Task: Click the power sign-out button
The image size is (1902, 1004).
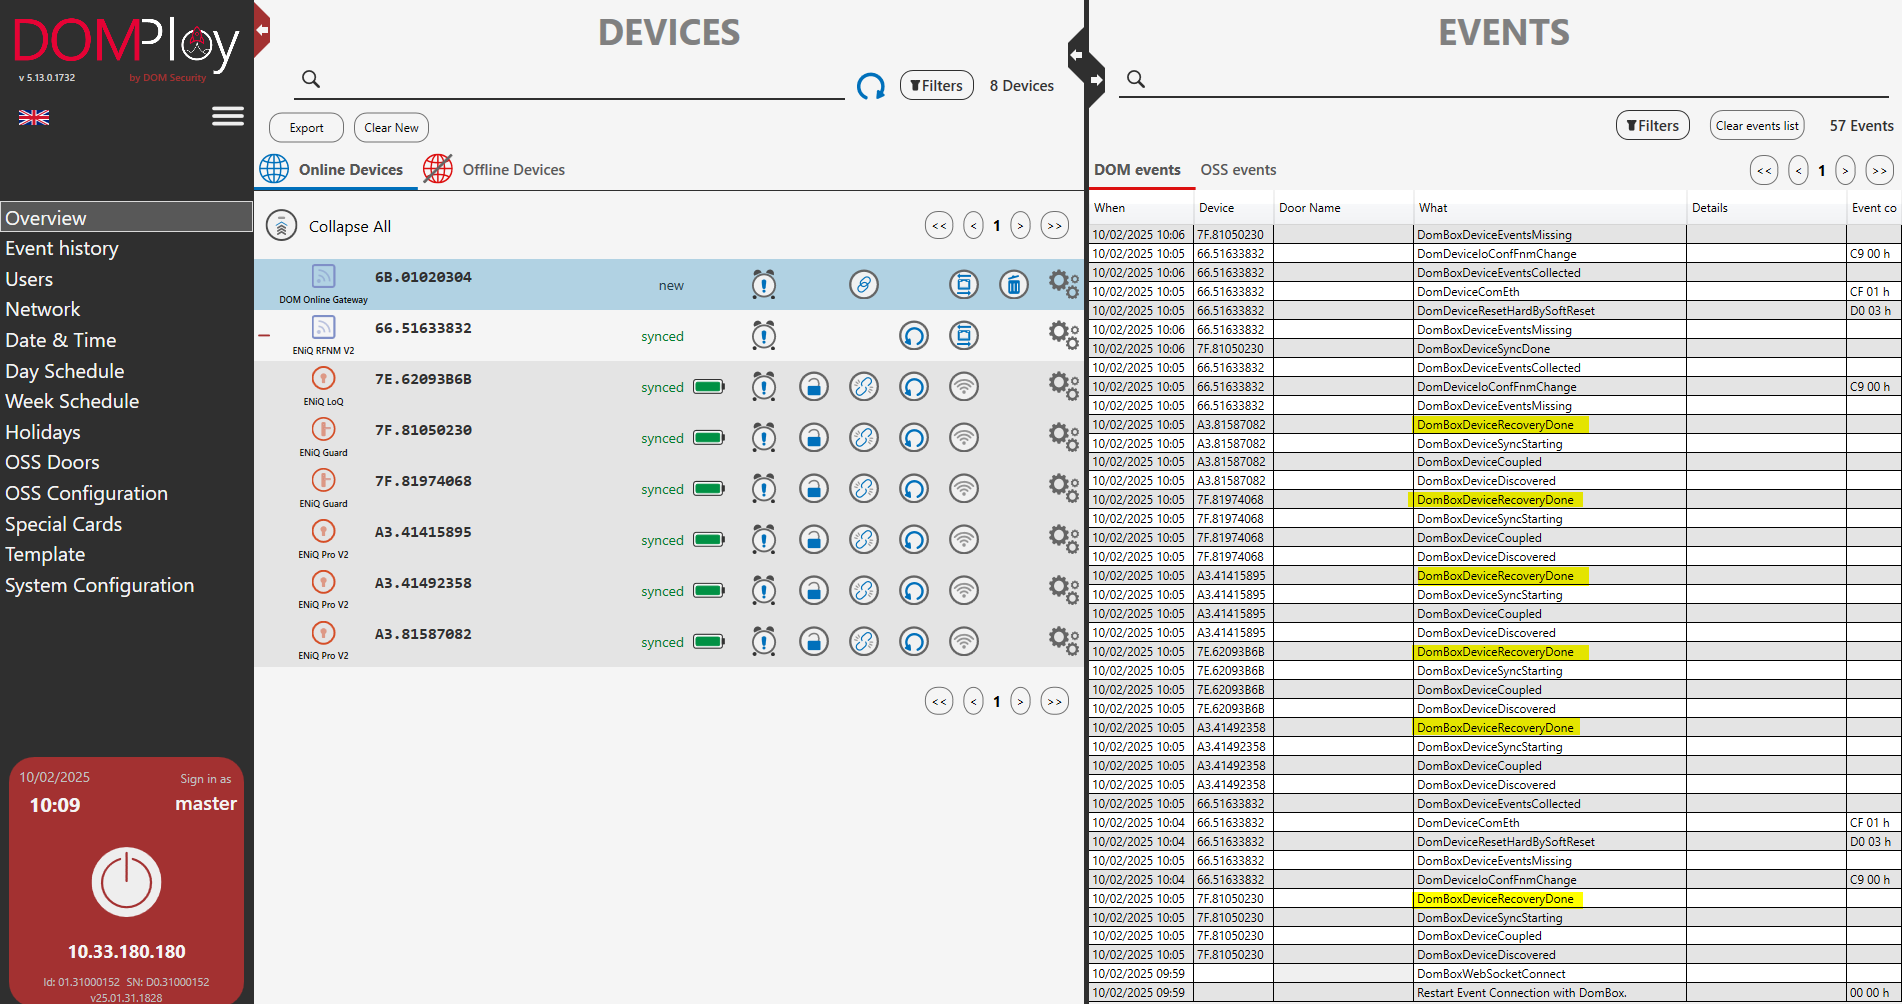Action: pyautogui.click(x=126, y=882)
